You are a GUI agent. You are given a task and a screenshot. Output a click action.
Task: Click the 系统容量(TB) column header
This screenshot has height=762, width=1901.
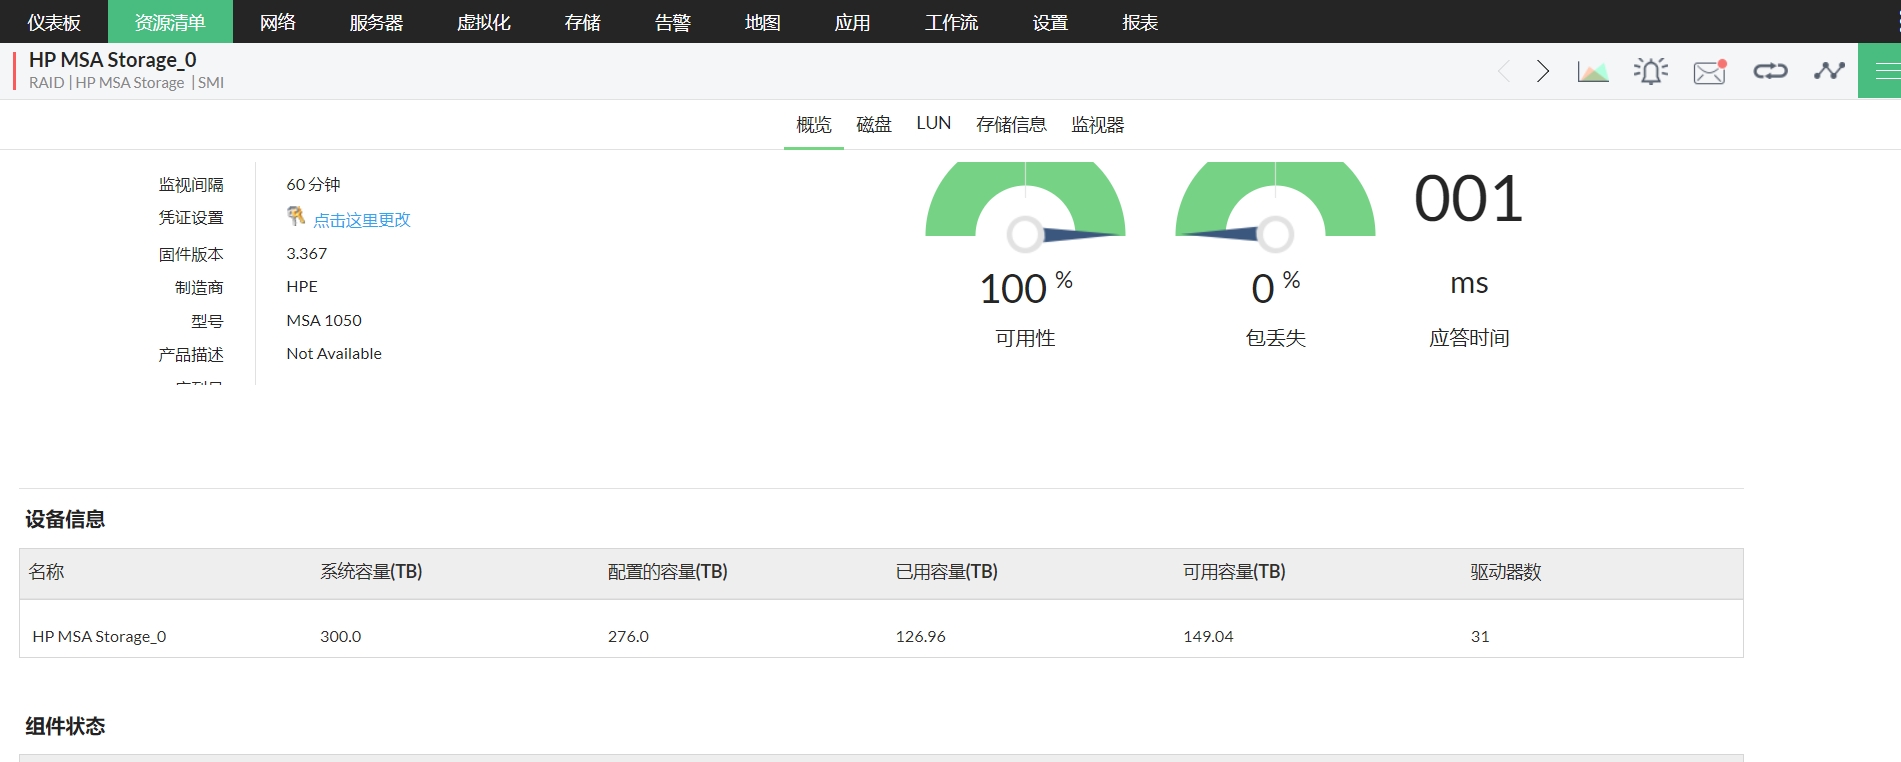[x=371, y=572]
